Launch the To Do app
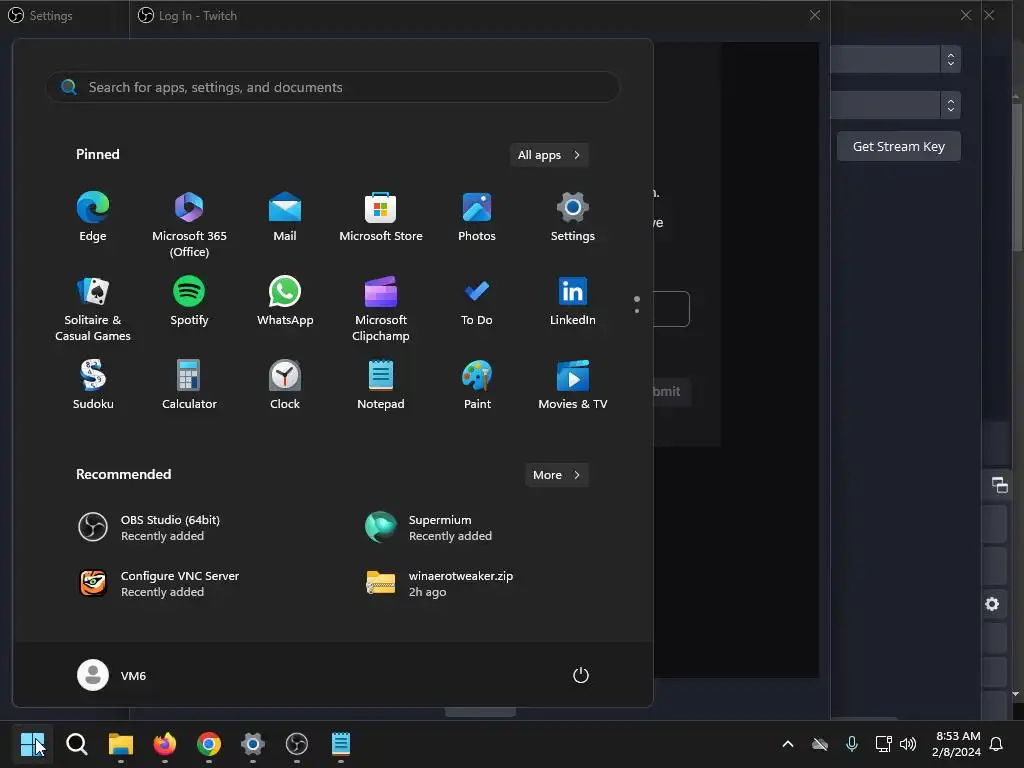1024x768 pixels. [x=477, y=301]
